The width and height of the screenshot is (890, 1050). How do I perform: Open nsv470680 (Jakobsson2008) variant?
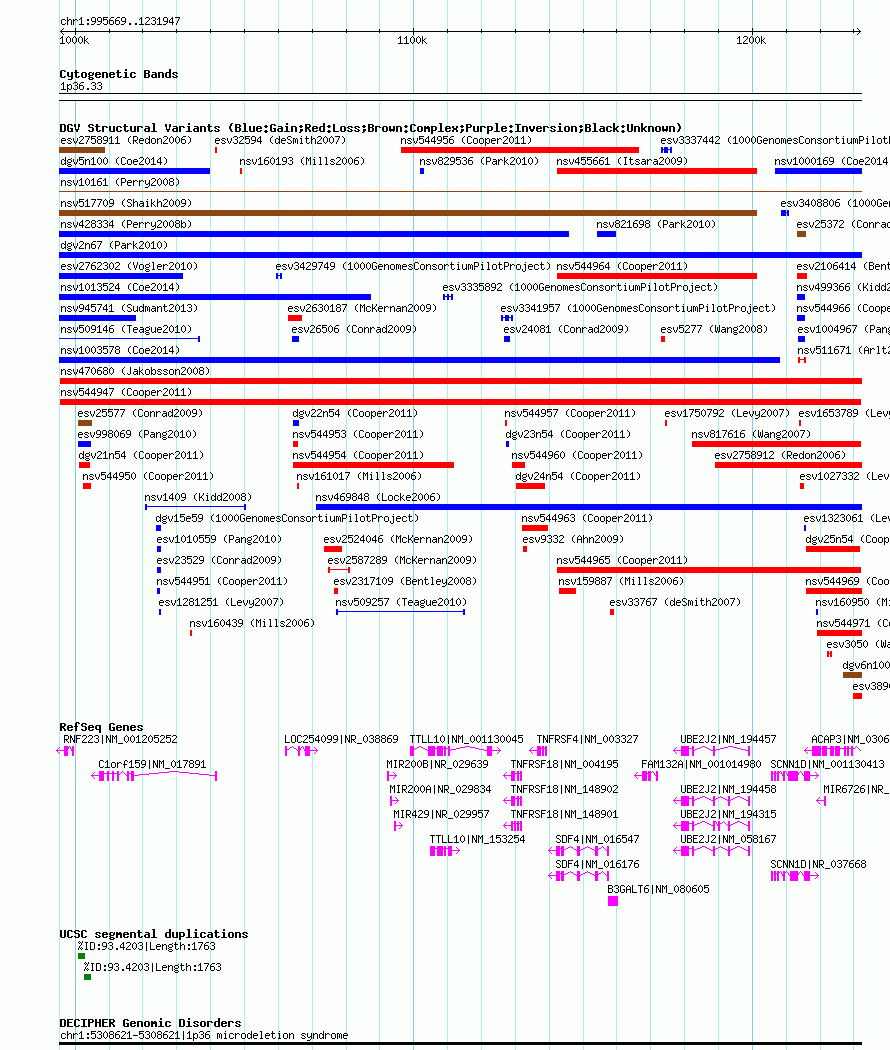click(135, 371)
